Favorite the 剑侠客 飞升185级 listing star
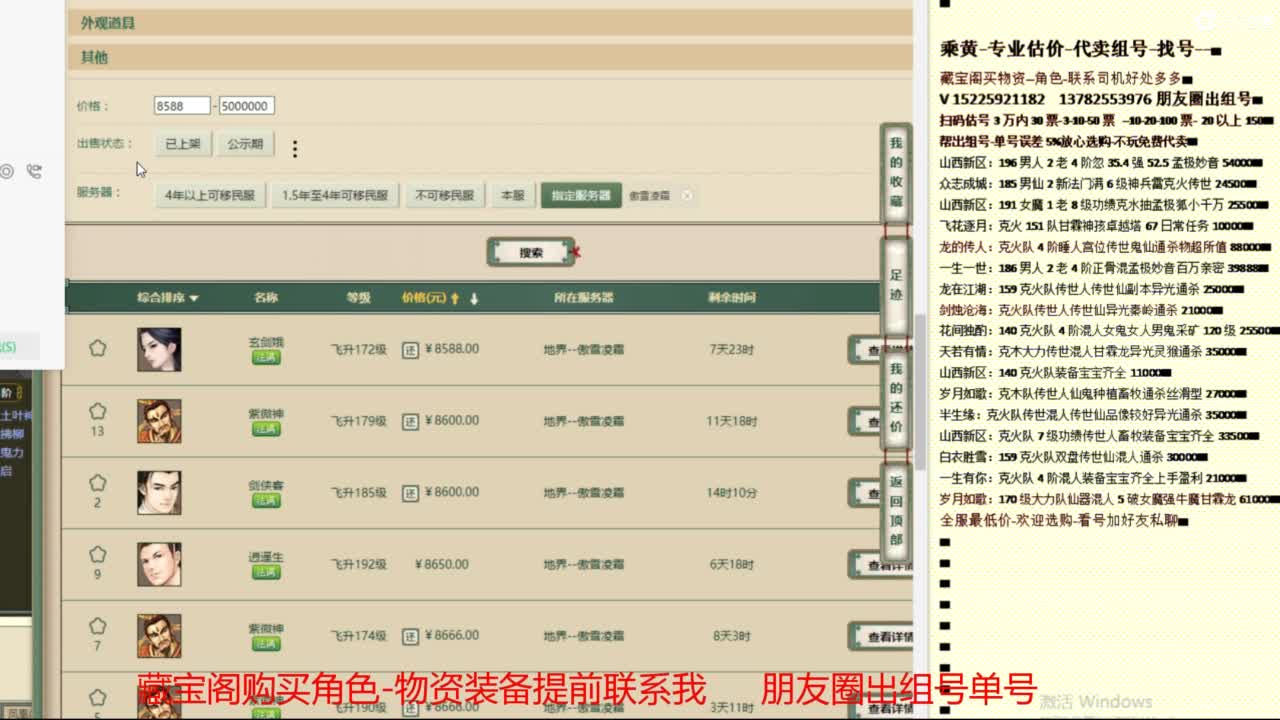This screenshot has width=1280, height=720. [97, 483]
